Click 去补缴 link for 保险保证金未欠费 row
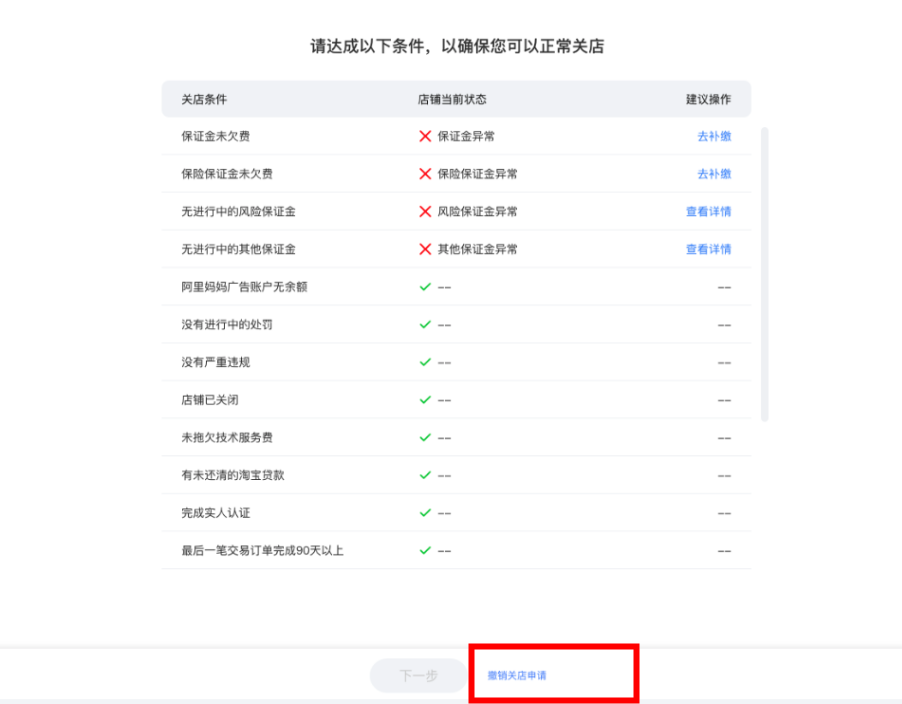The width and height of the screenshot is (902, 704). 714,174
